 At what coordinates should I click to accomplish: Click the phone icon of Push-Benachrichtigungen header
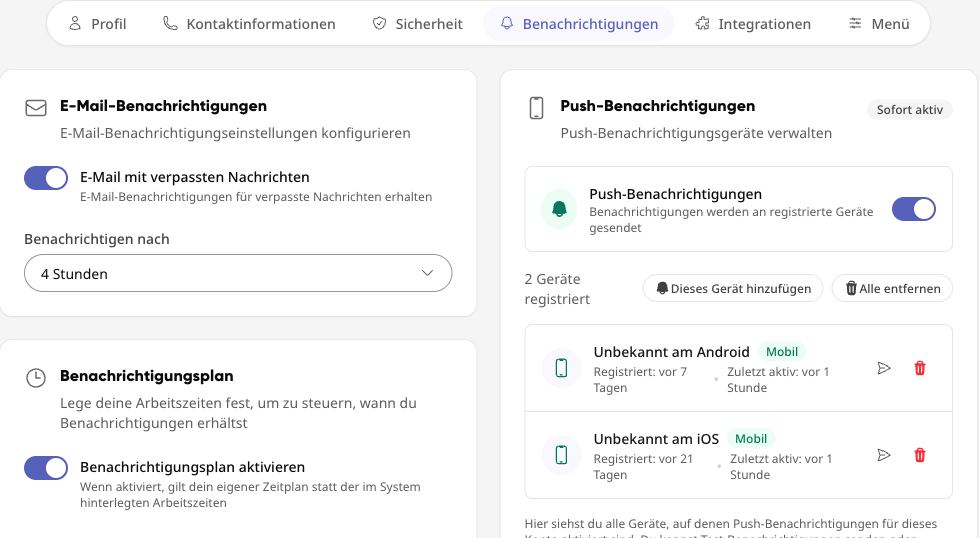tap(536, 108)
